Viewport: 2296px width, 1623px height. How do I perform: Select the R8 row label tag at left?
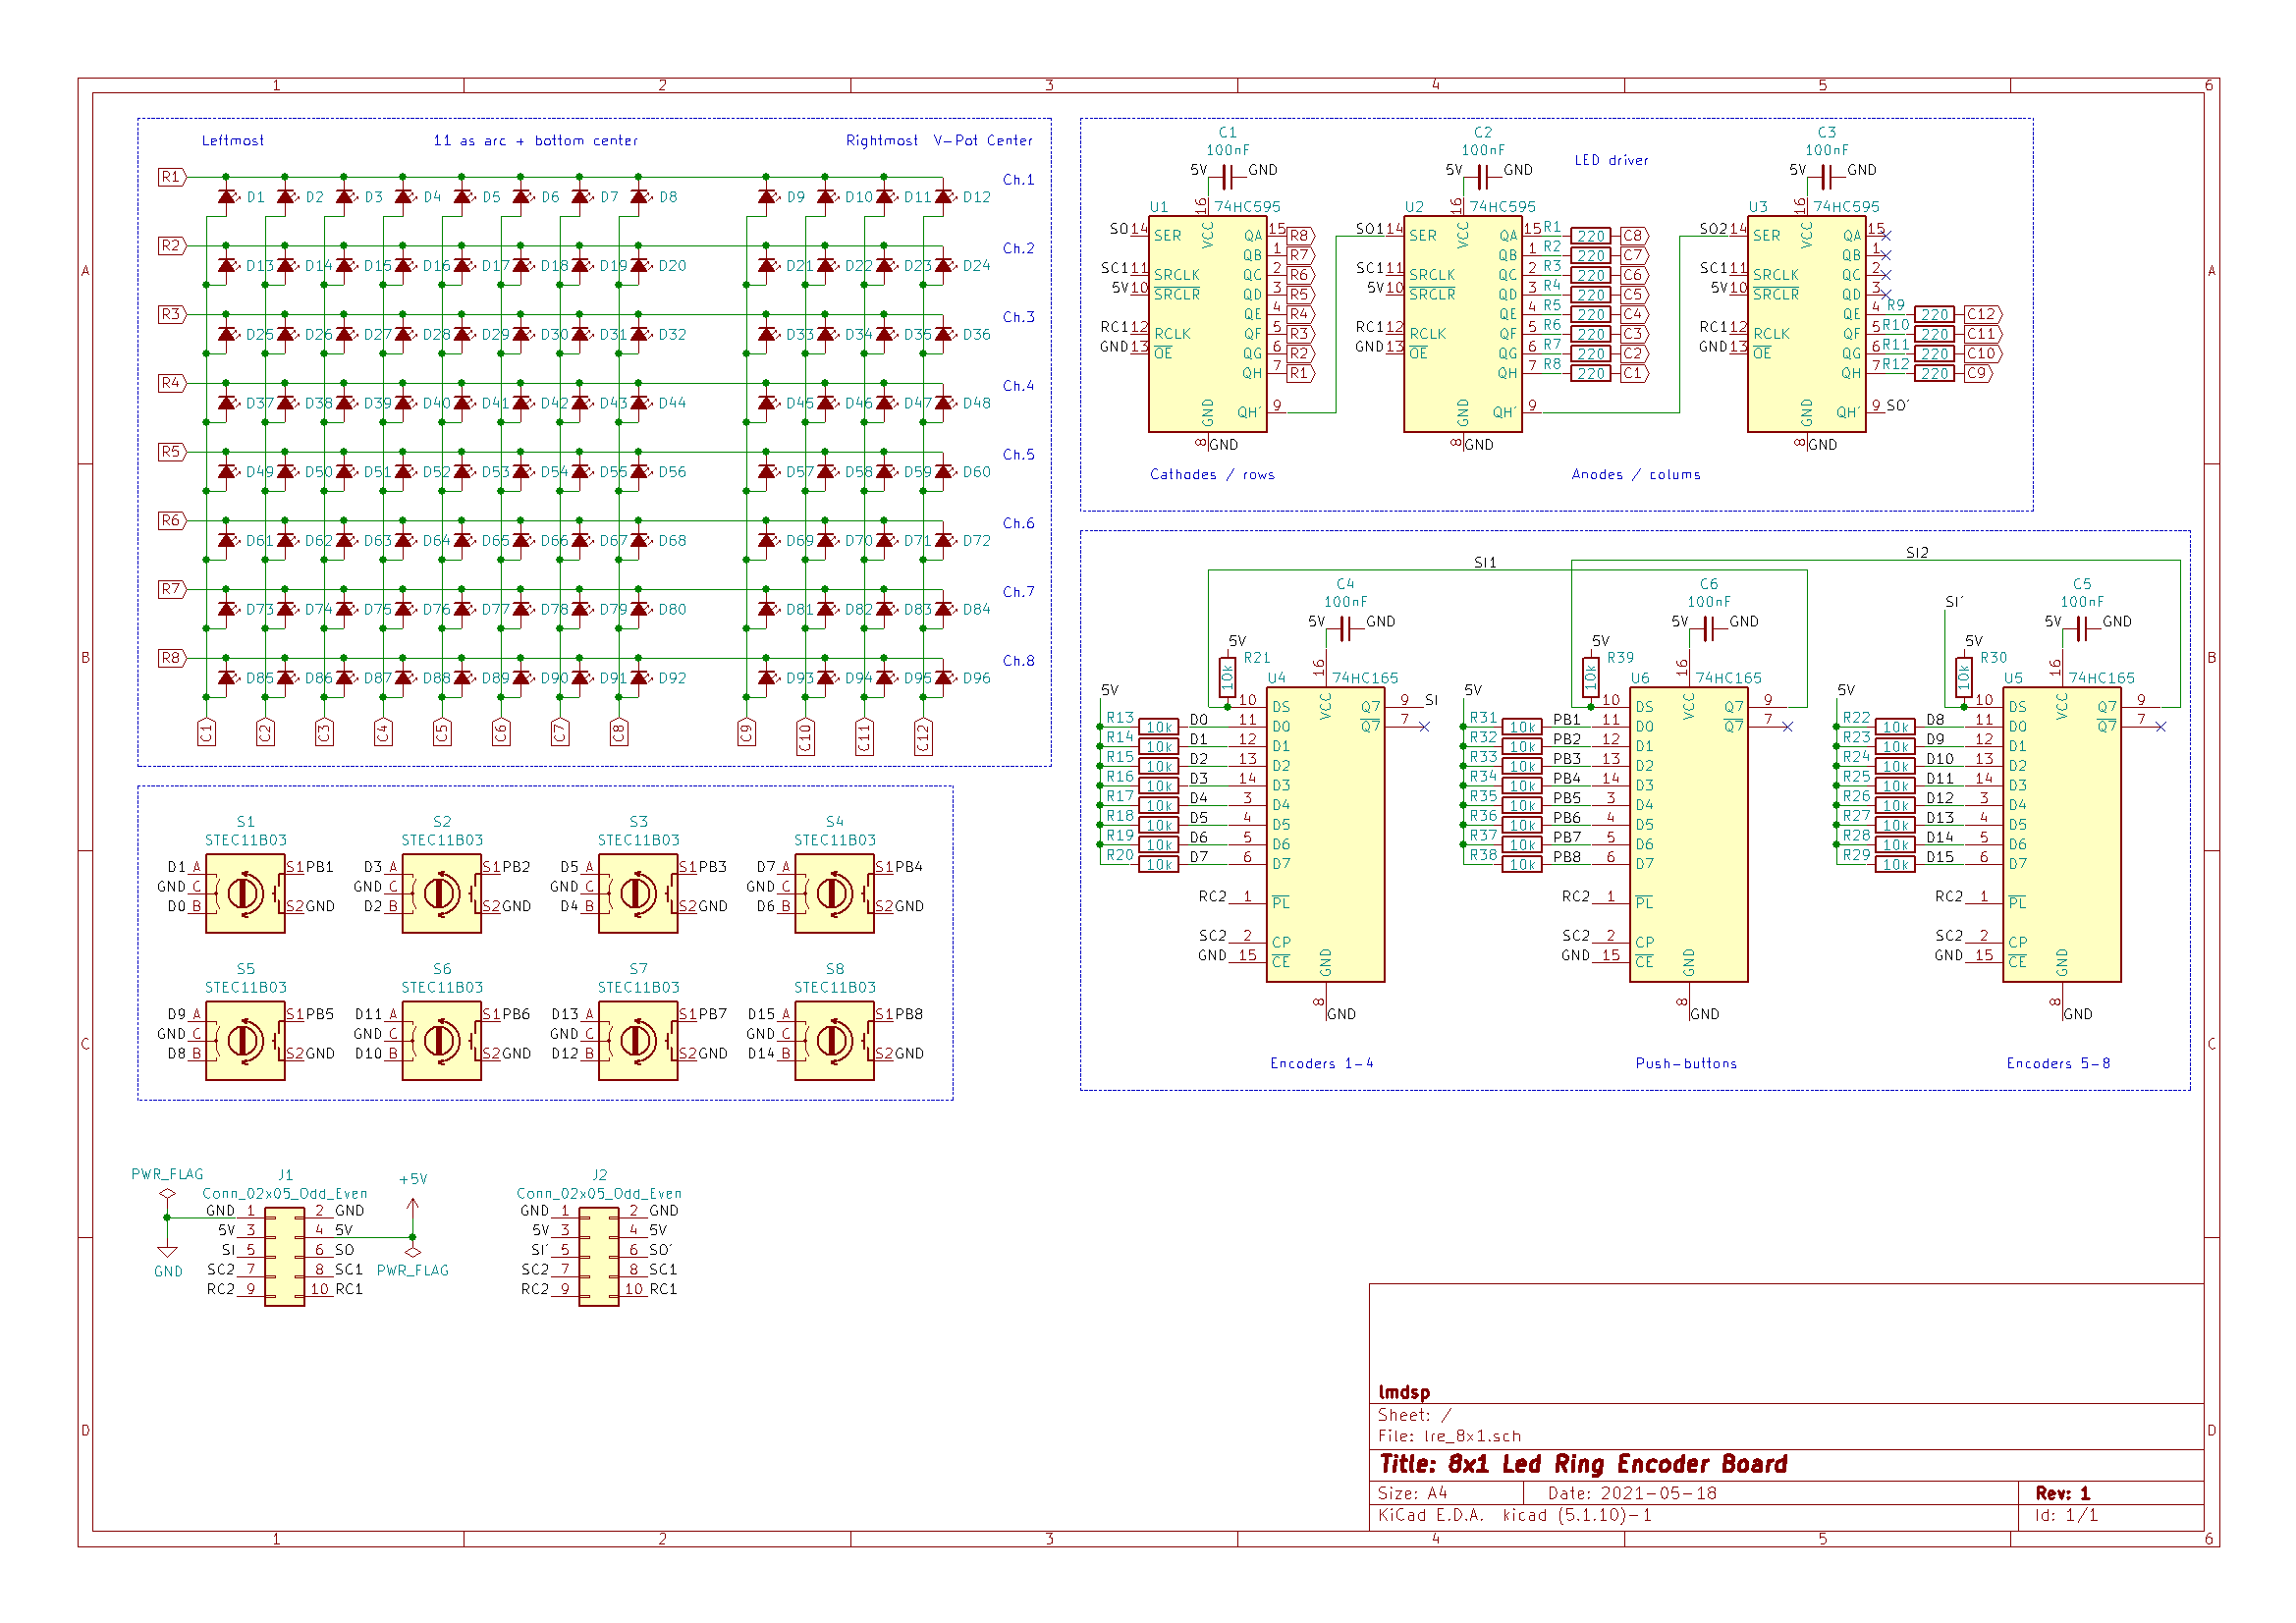click(x=172, y=658)
